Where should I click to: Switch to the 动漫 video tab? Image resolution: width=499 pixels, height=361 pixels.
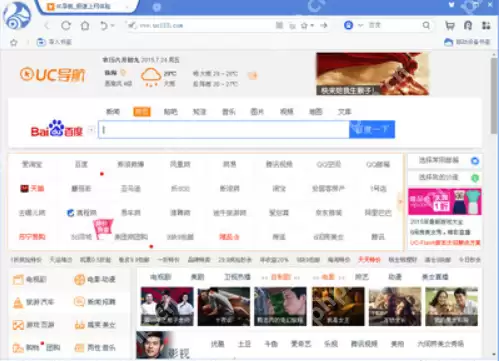(x=395, y=277)
